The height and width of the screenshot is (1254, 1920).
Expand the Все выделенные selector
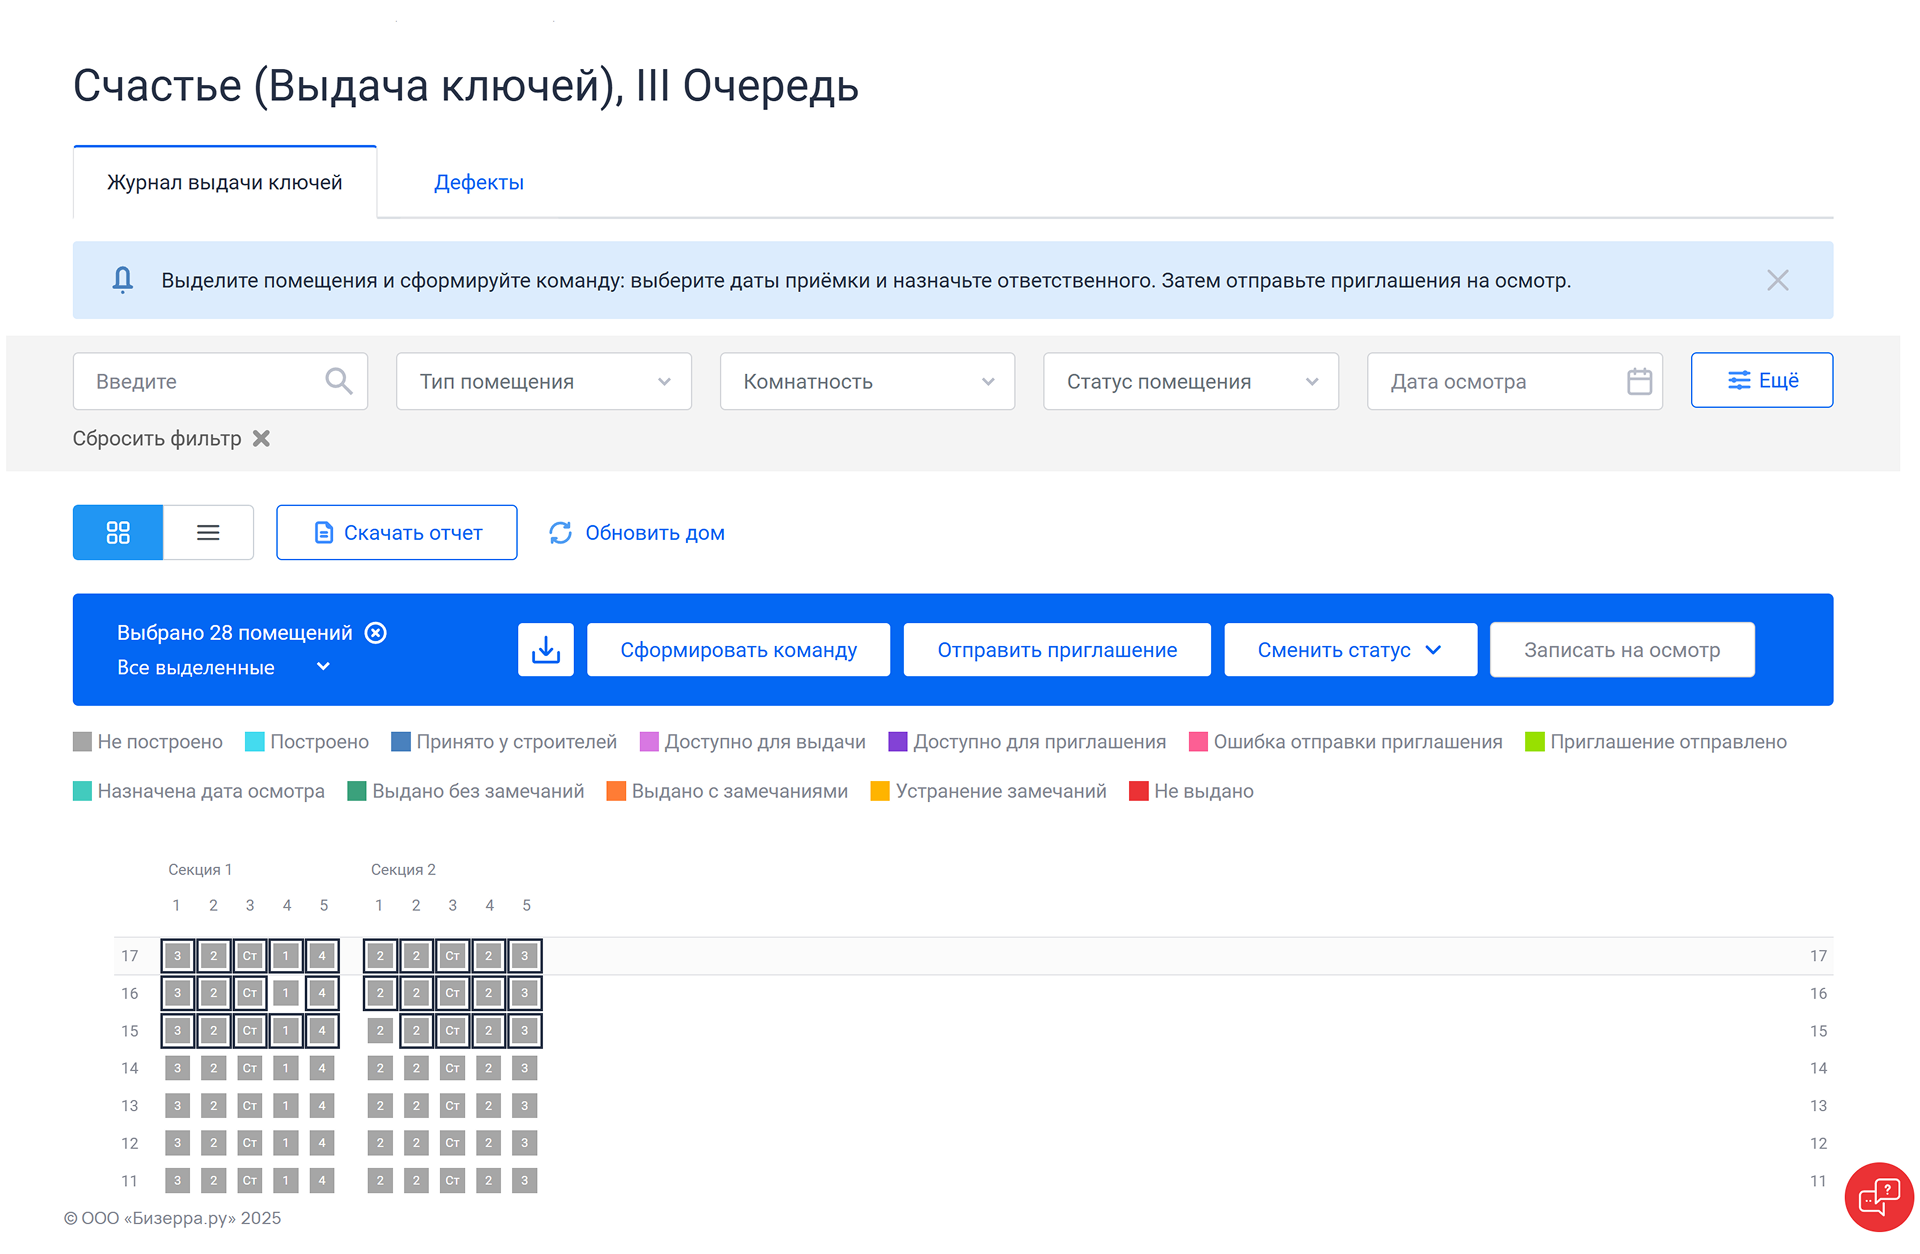pos(223,667)
